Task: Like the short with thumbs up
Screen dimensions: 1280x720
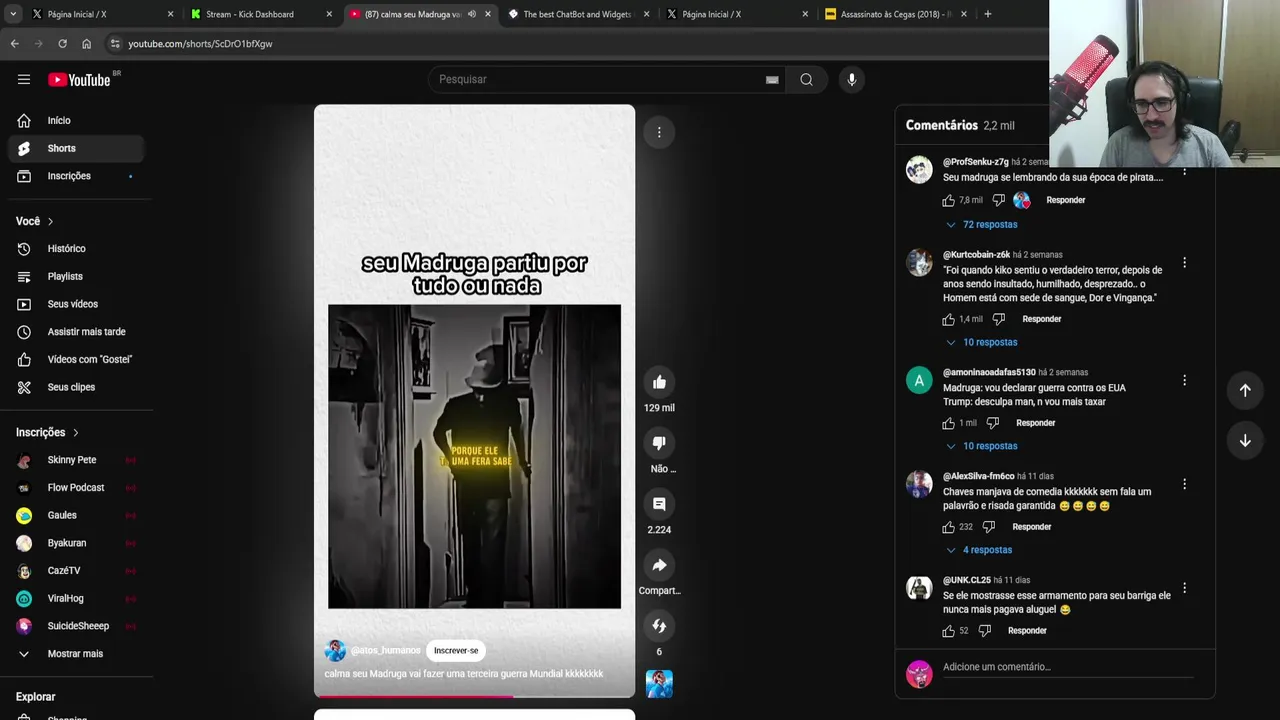Action: (659, 382)
